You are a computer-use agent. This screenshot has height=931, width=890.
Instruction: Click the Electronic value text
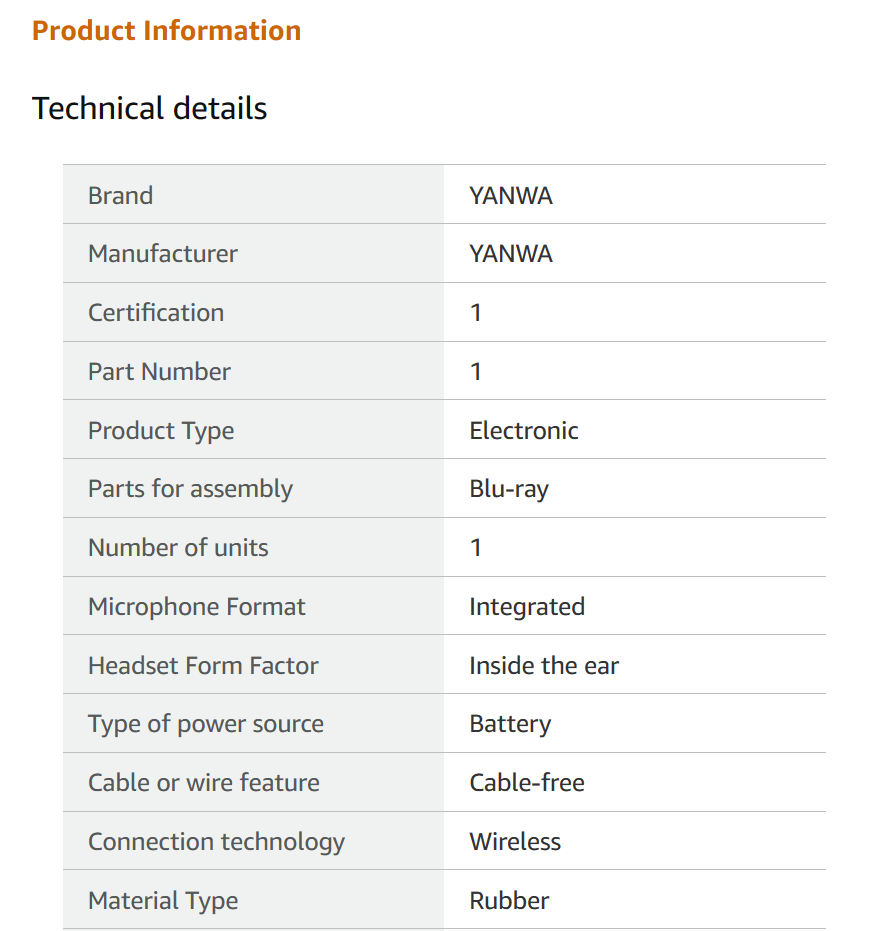tap(524, 430)
